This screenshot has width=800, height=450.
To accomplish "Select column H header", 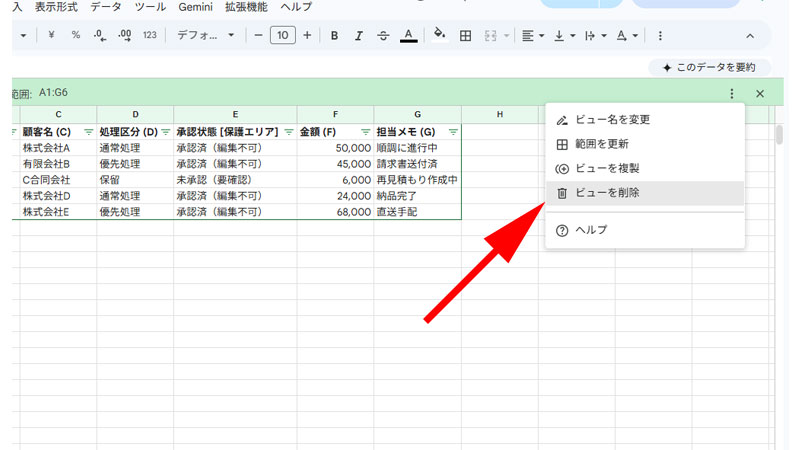I will (500, 115).
